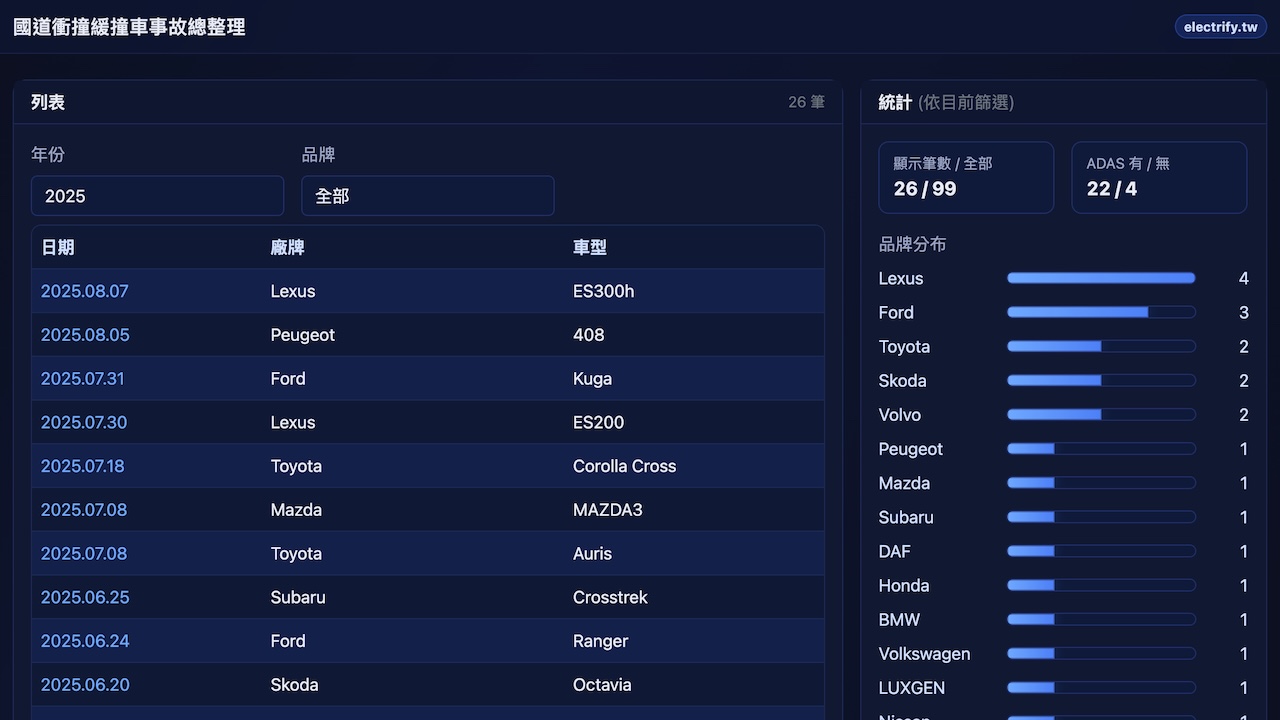Select the Kuga model cell
The image size is (1280, 720).
[x=593, y=379]
